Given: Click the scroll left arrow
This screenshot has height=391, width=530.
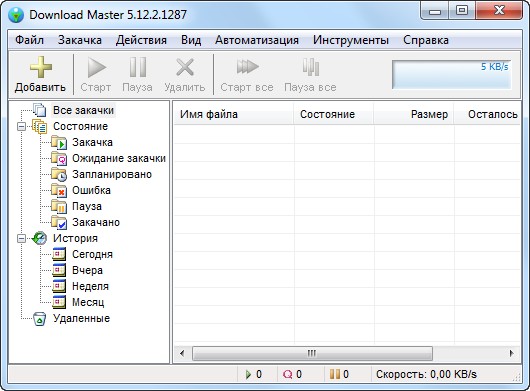Looking at the screenshot, I should [183, 353].
